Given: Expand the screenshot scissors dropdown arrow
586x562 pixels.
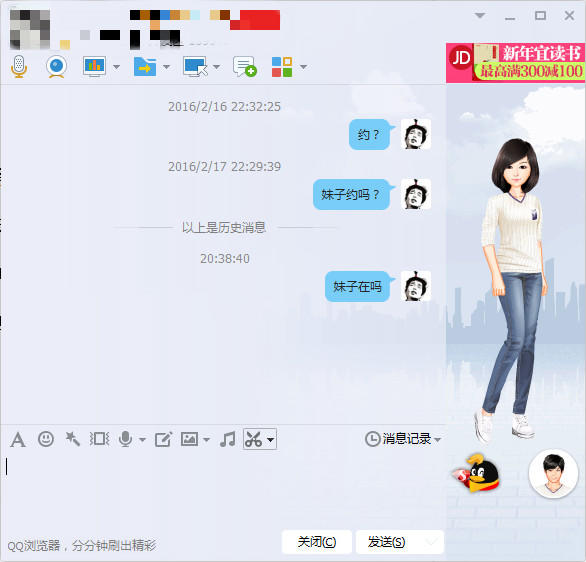Looking at the screenshot, I should click(x=271, y=439).
